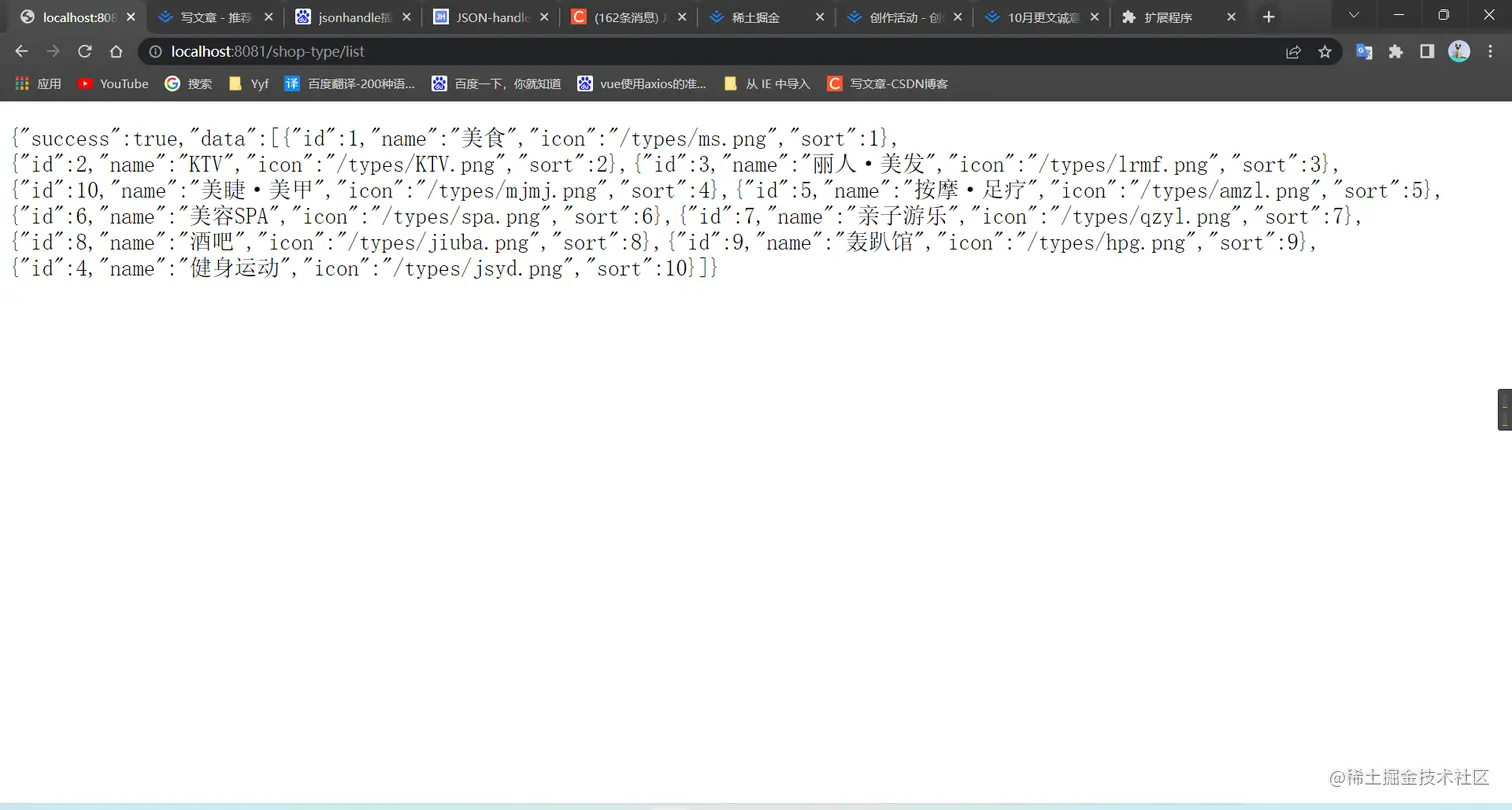The image size is (1512, 810).
Task: Close the 10月更文诚意 tab
Action: point(1095,17)
